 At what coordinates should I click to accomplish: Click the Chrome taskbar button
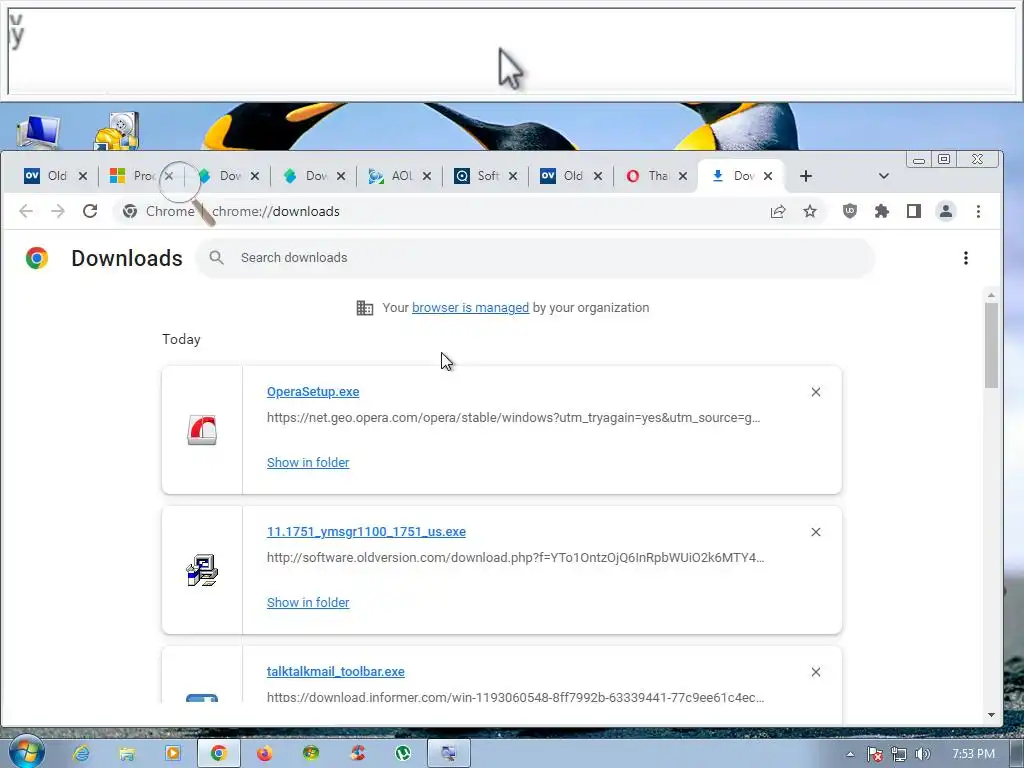(x=219, y=754)
